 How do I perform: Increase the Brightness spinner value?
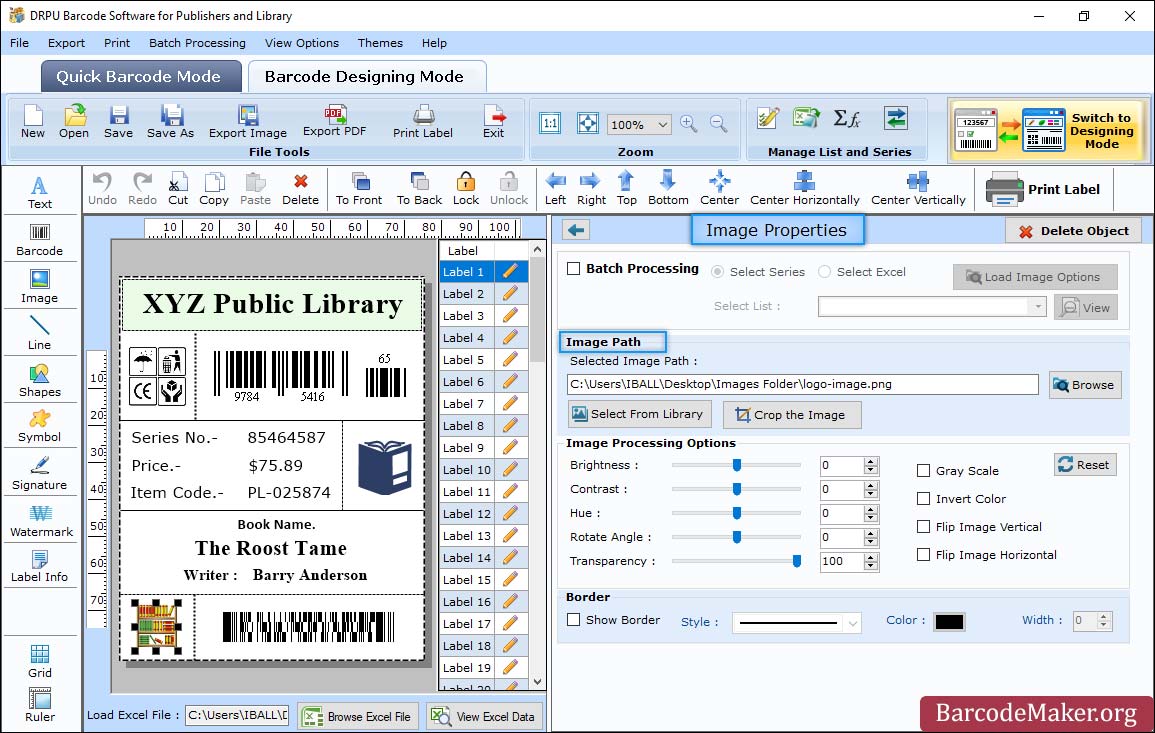pyautogui.click(x=871, y=461)
